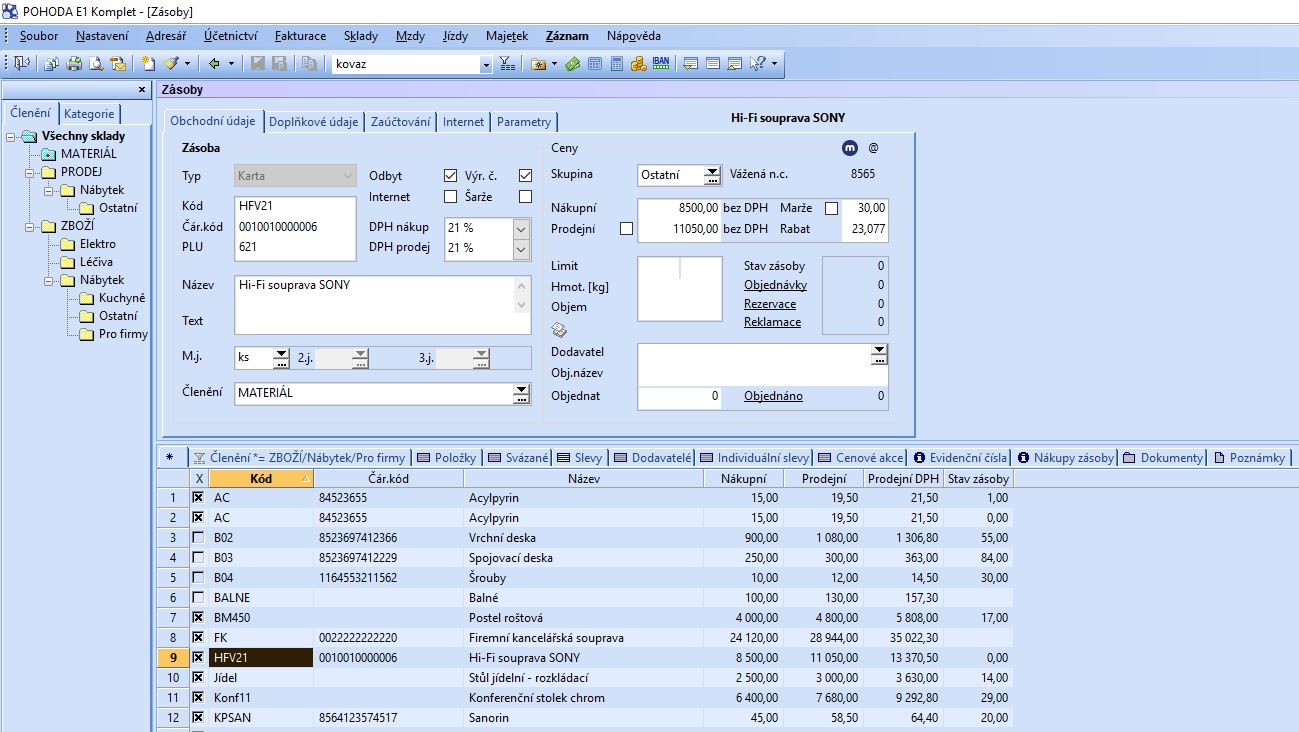Click the gold coins icon in toolbar
Image resolution: width=1299 pixels, height=732 pixels.
pos(639,64)
